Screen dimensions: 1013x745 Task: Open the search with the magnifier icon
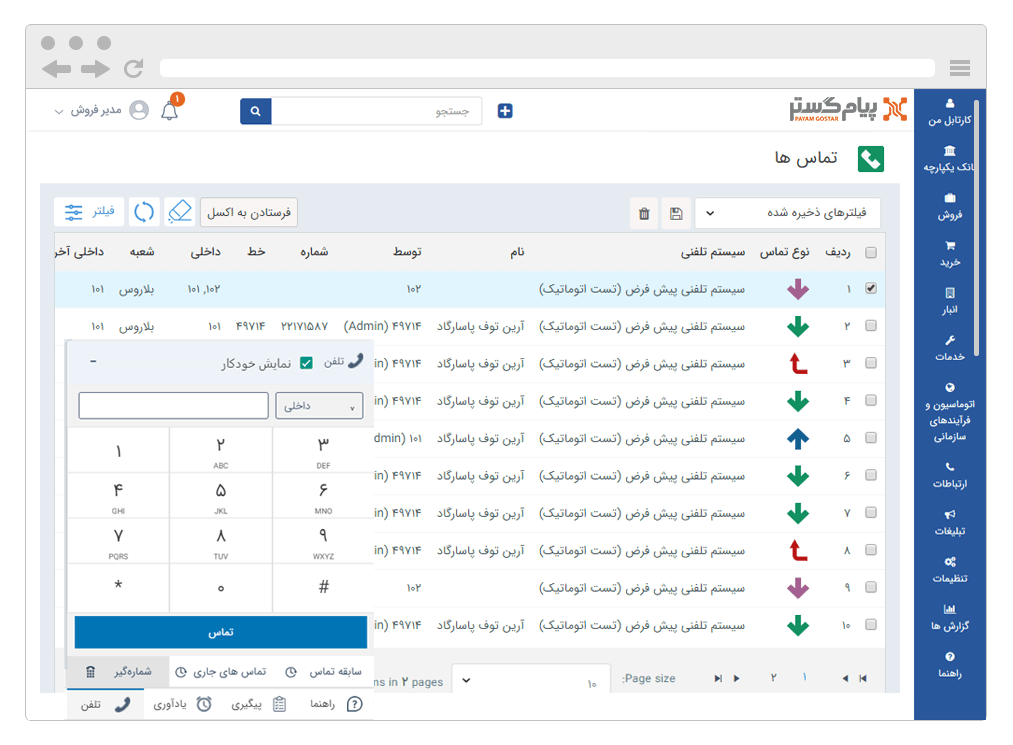pyautogui.click(x=255, y=110)
